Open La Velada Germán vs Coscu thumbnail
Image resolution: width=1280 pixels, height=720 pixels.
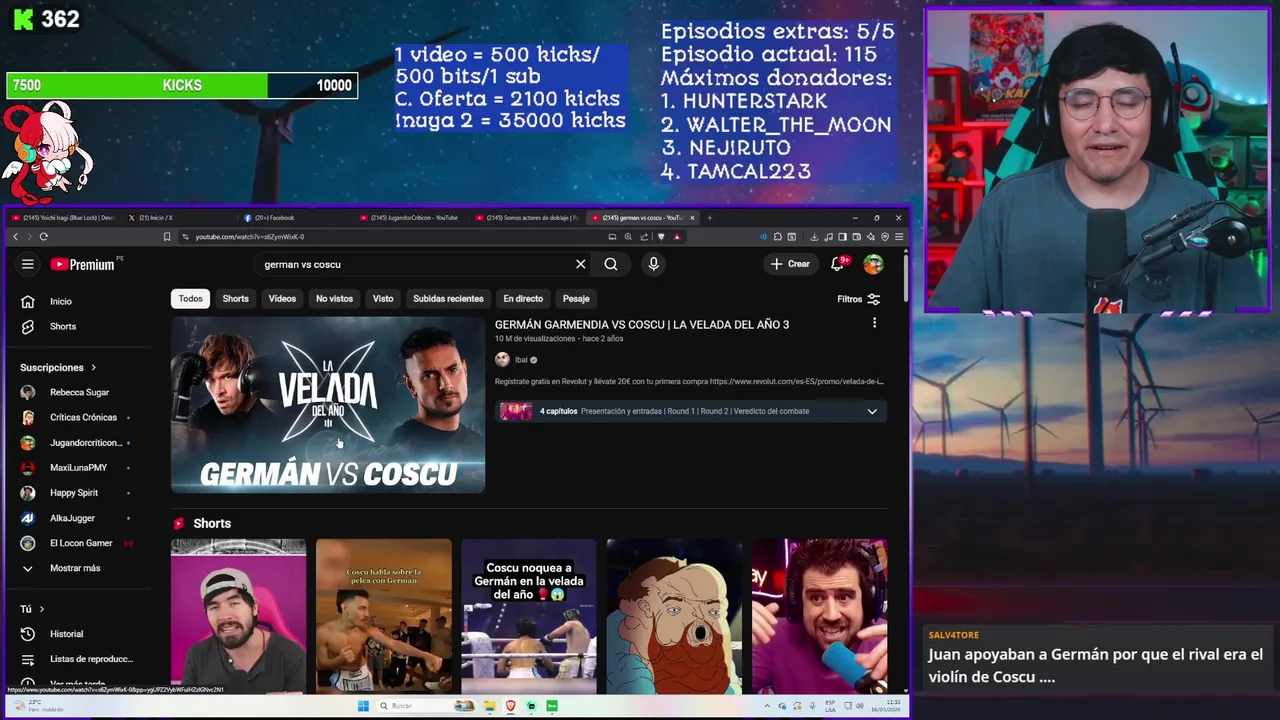pos(328,405)
